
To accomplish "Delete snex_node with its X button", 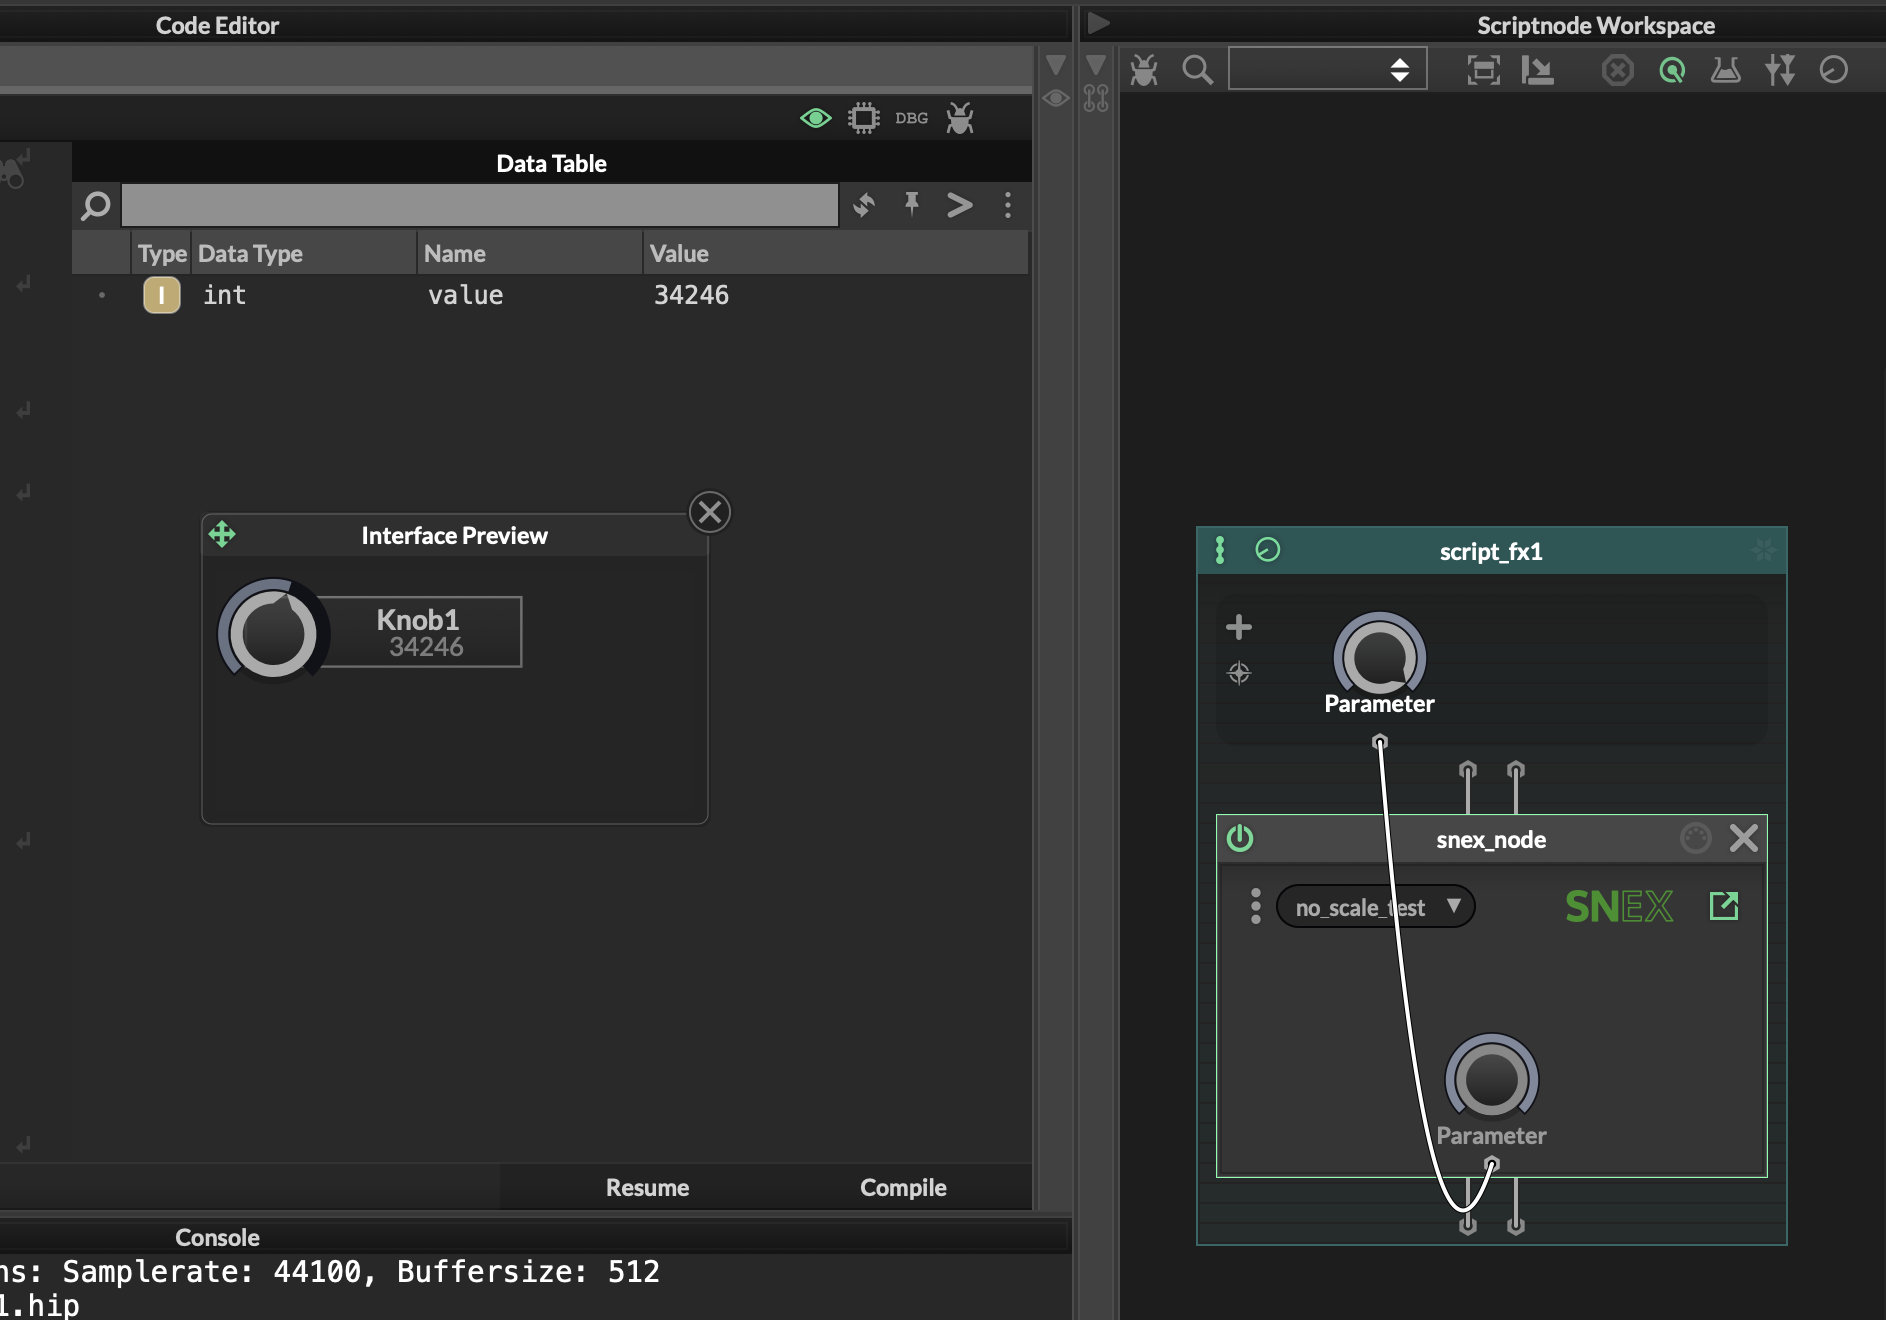I will click(1744, 838).
